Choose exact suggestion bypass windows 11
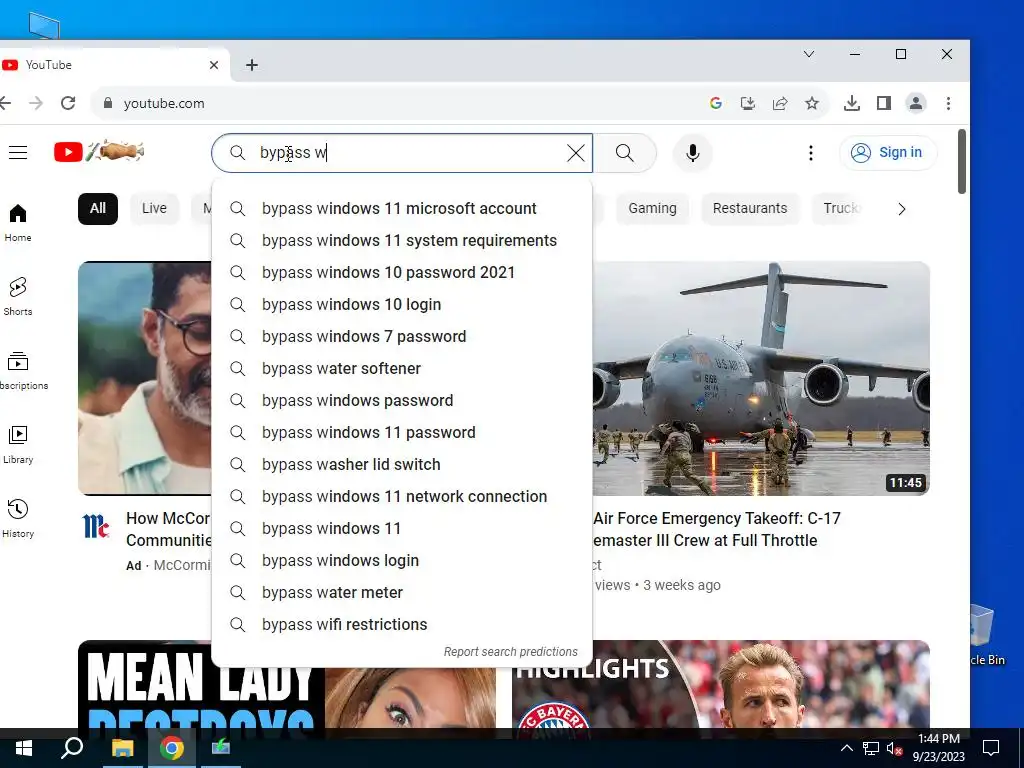This screenshot has height=768, width=1024. click(x=402, y=528)
